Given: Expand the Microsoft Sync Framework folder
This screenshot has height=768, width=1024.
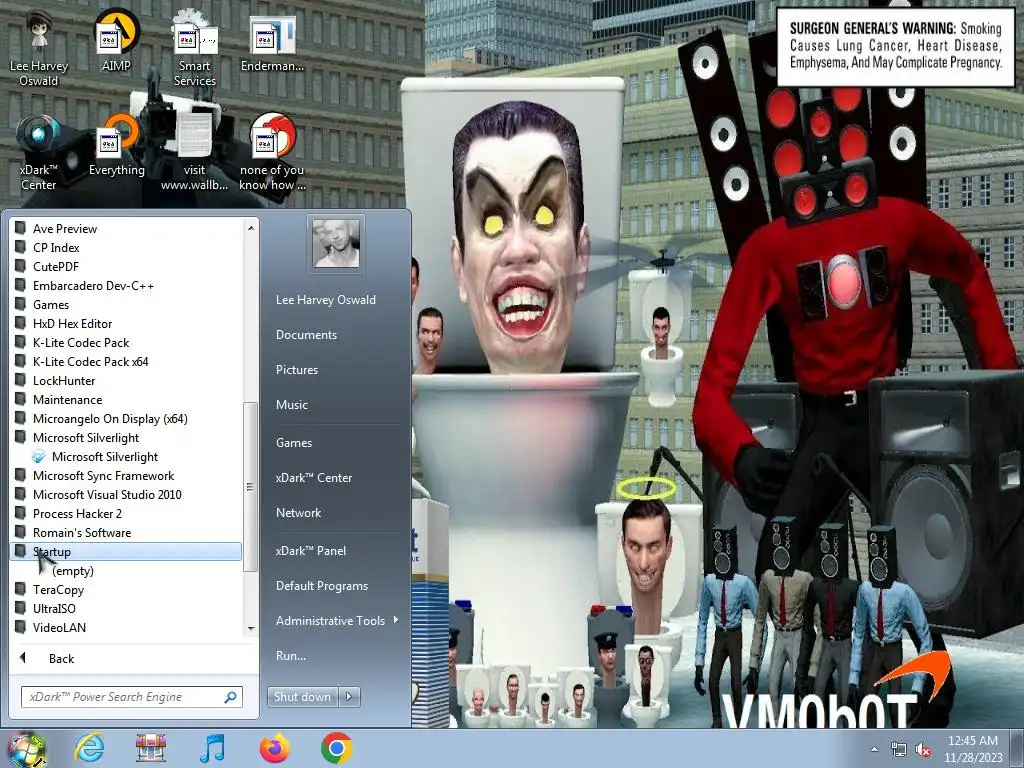Looking at the screenshot, I should point(125,475).
